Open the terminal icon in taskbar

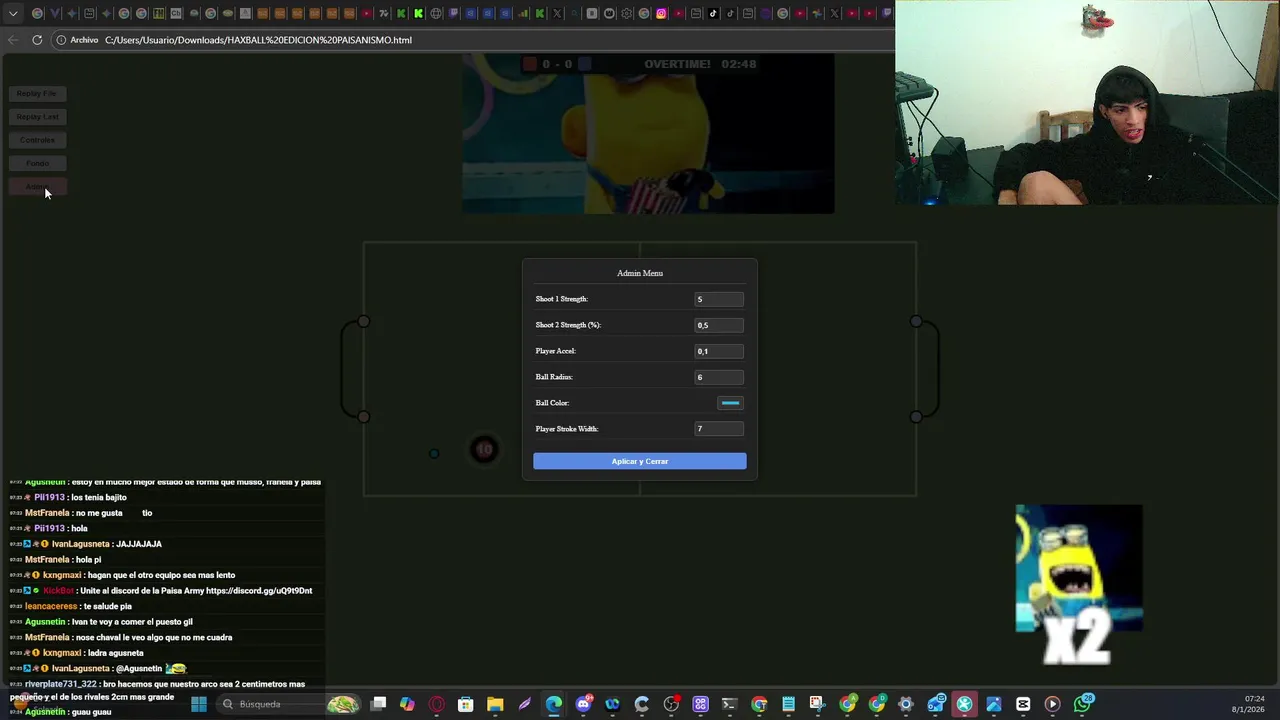[x=730, y=704]
